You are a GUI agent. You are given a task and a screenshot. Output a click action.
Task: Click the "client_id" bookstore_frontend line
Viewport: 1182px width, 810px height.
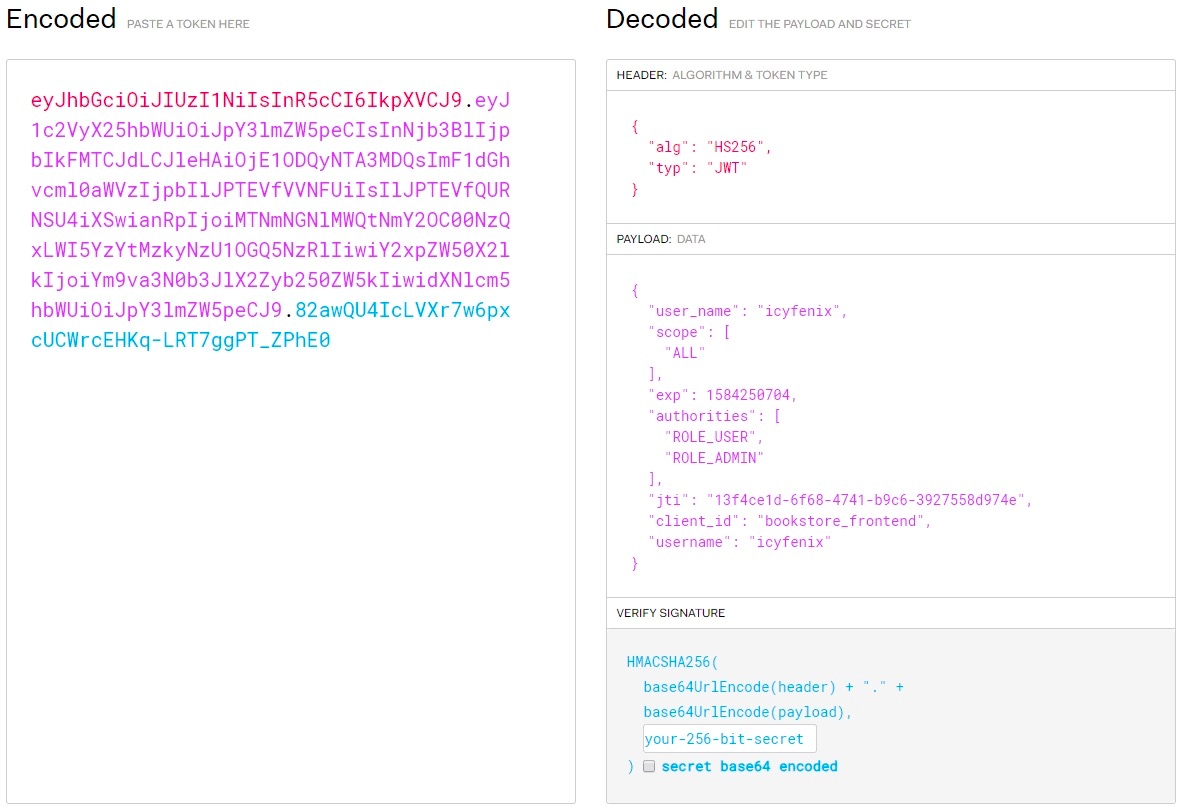[789, 521]
